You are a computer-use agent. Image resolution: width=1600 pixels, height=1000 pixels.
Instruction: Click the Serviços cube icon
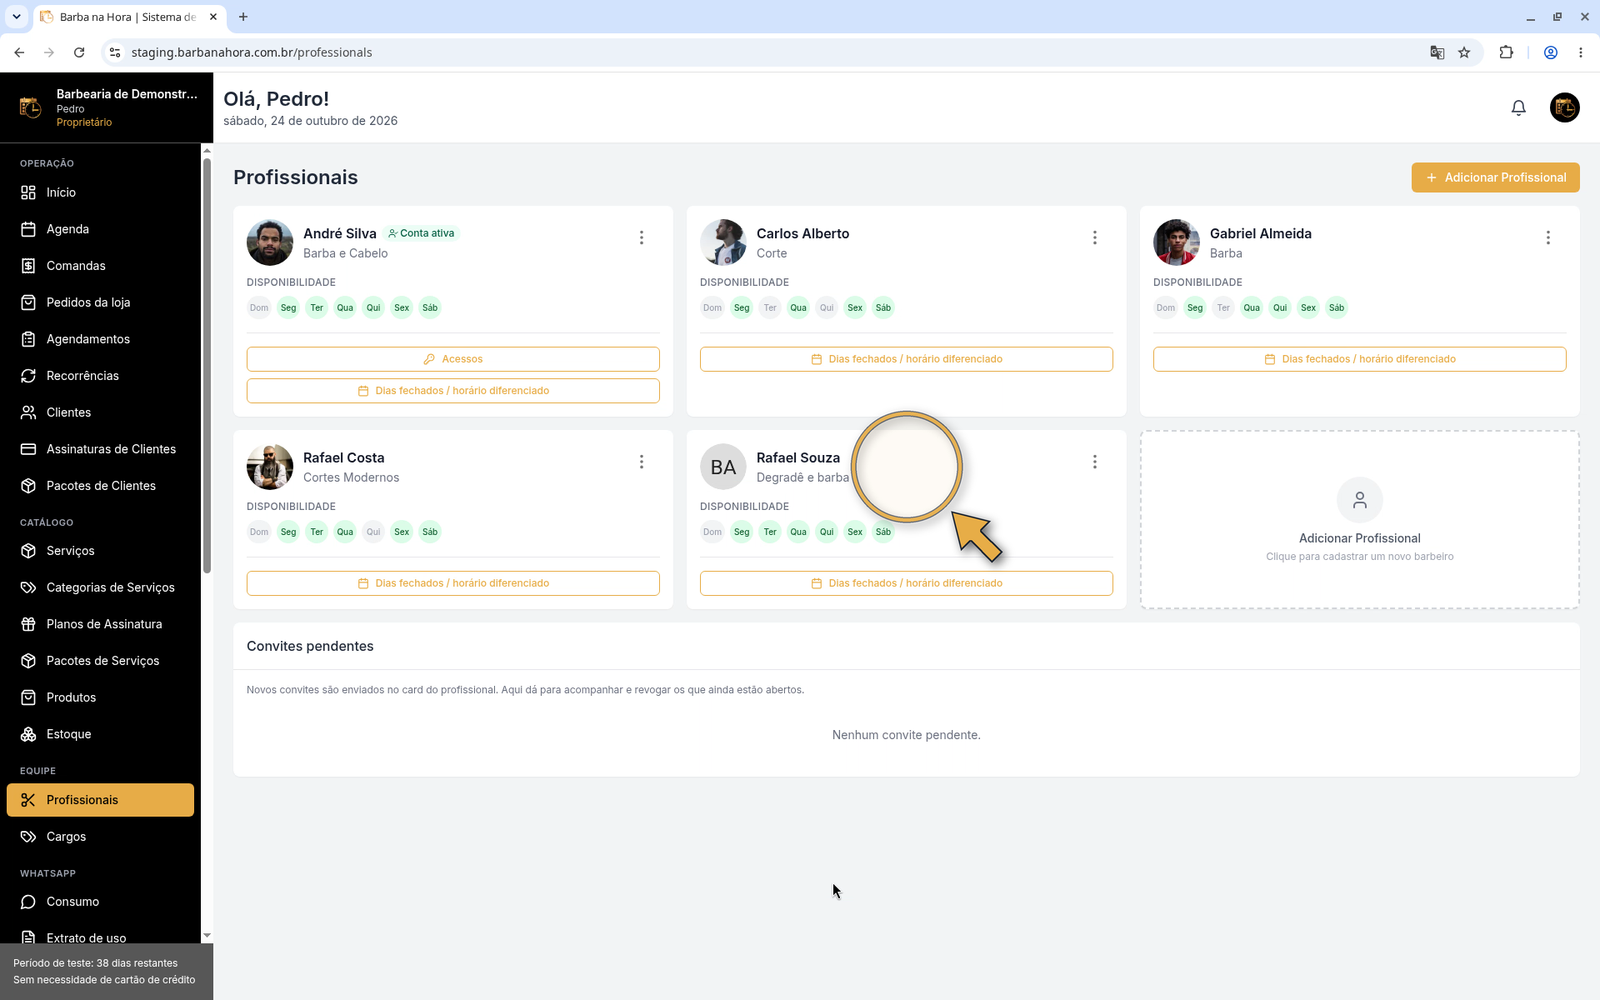click(x=28, y=551)
